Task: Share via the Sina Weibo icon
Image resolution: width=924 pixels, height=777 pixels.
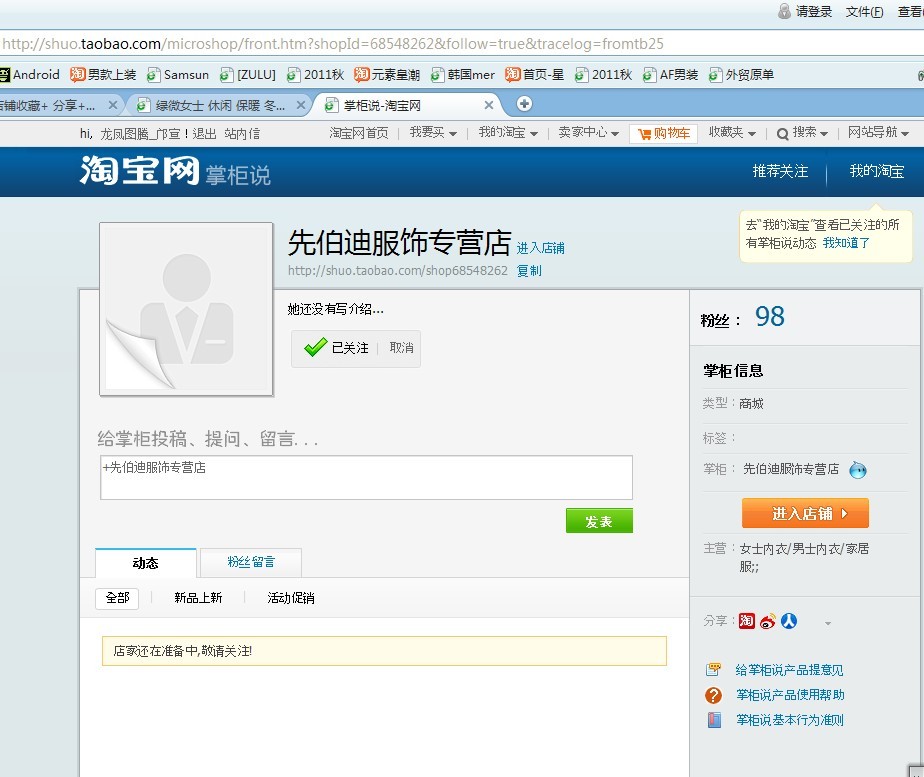Action: (x=767, y=621)
